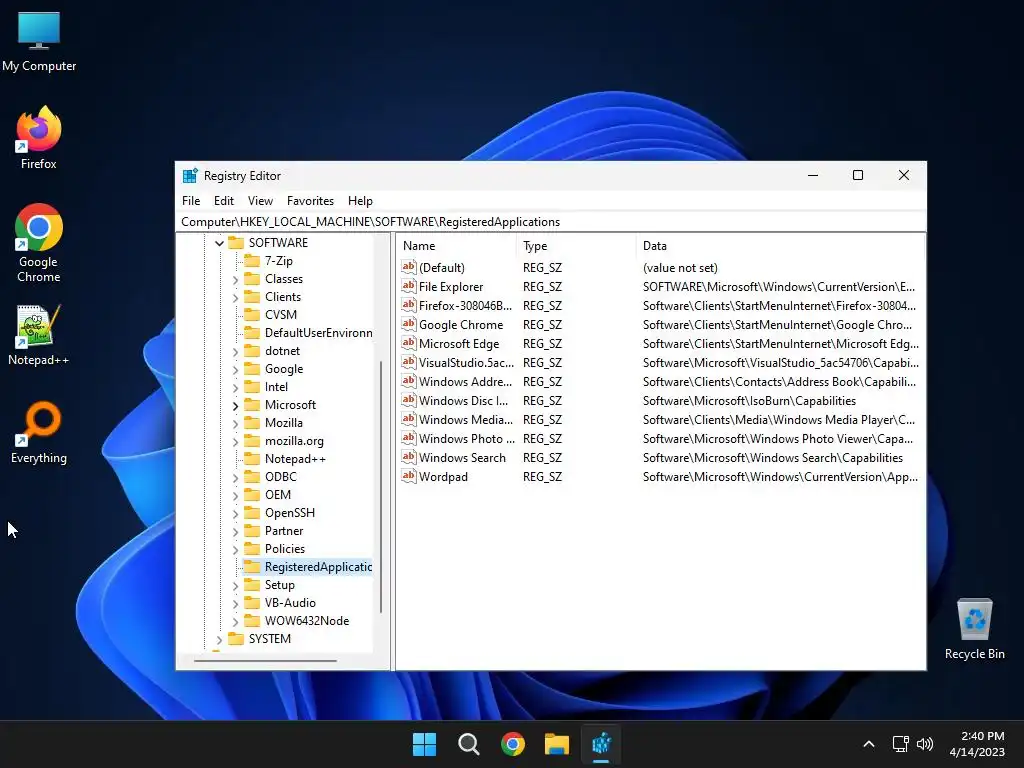Open the Recycle Bin desktop icon

pos(974,629)
